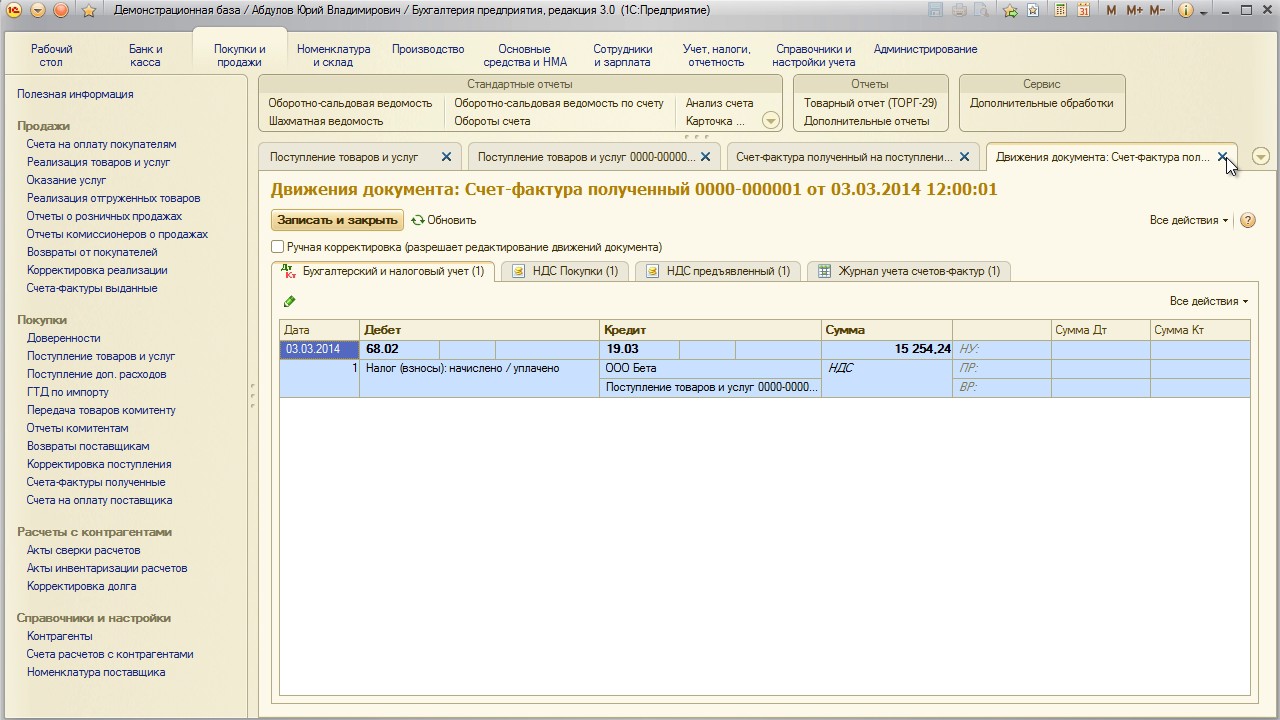
Task: Open the information (i) icon
Action: point(1187,10)
